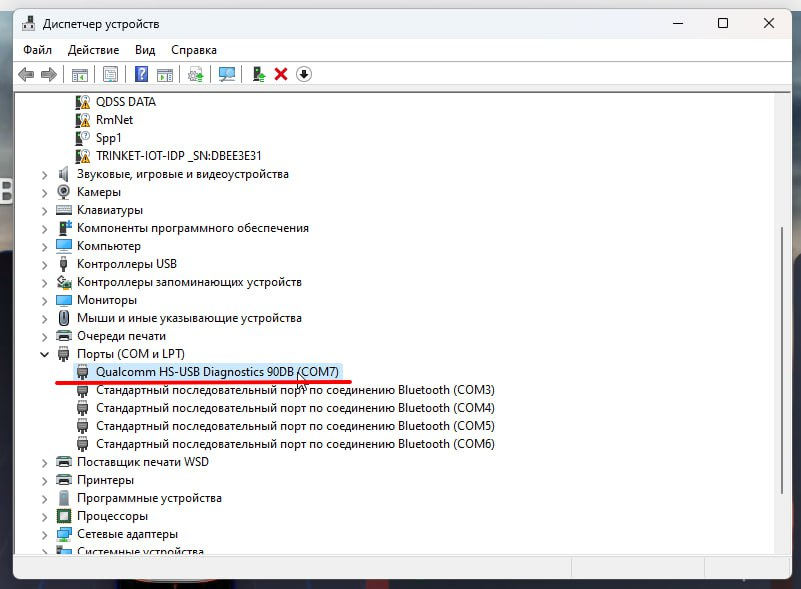Click the network icon beside Сетевые адаптеры
The image size is (801, 589).
tap(64, 534)
